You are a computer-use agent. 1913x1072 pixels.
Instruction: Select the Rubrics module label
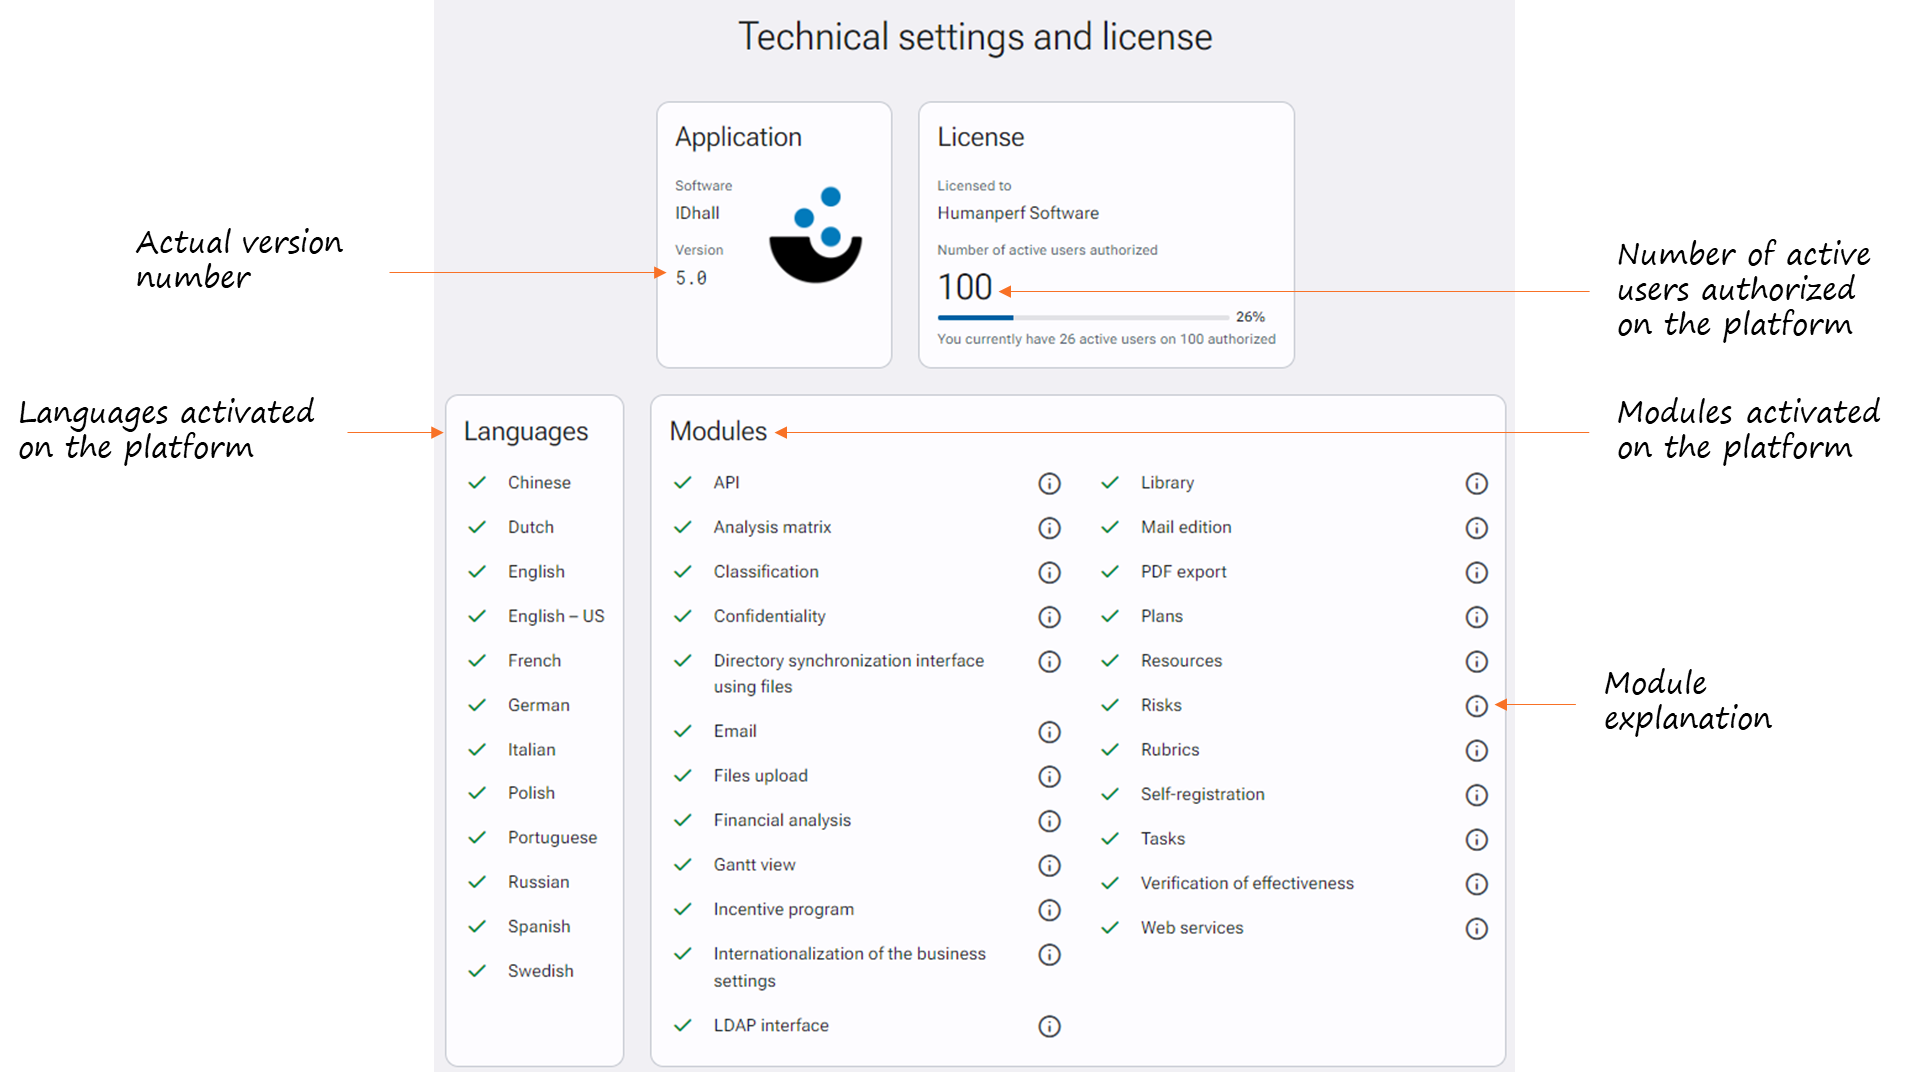[1169, 750]
